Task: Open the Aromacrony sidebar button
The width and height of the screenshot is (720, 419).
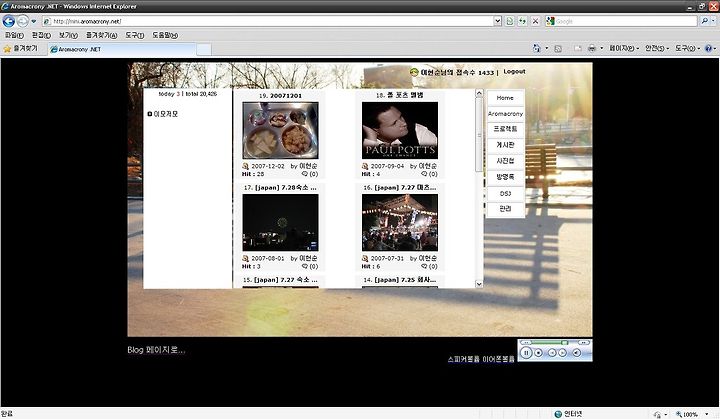Action: coord(505,113)
